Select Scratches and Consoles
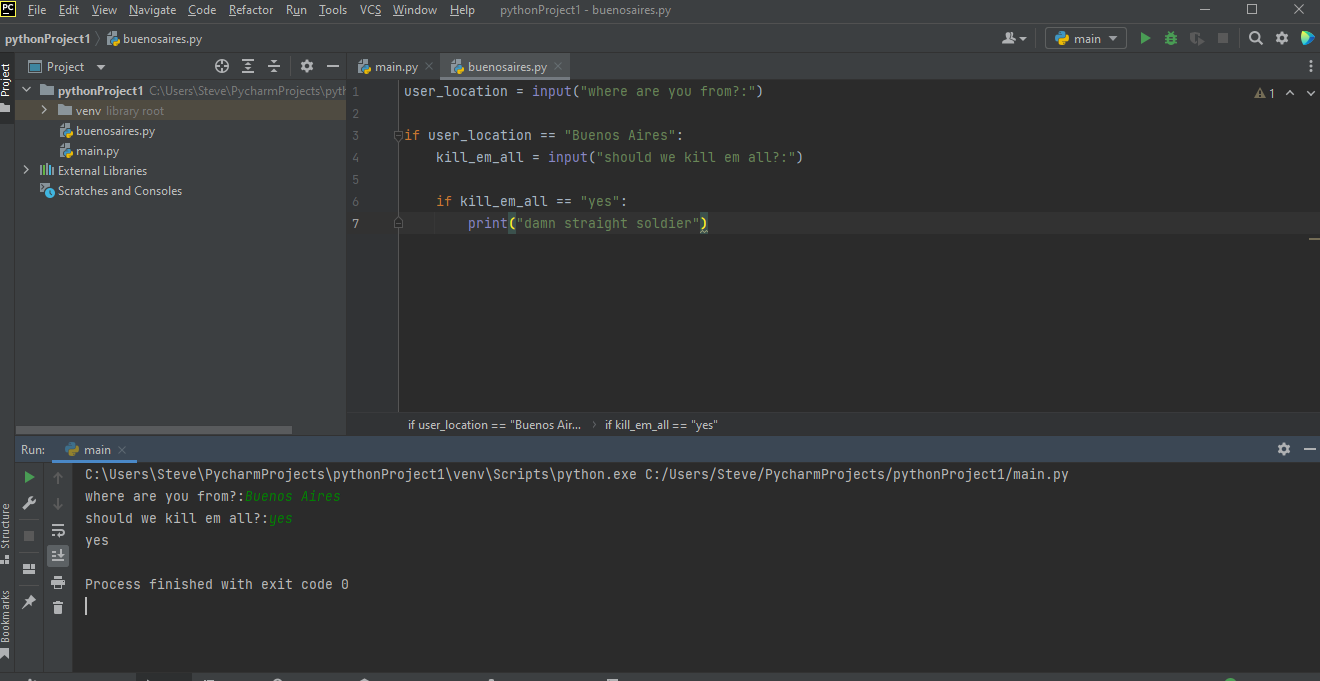This screenshot has width=1320, height=681. tap(120, 191)
